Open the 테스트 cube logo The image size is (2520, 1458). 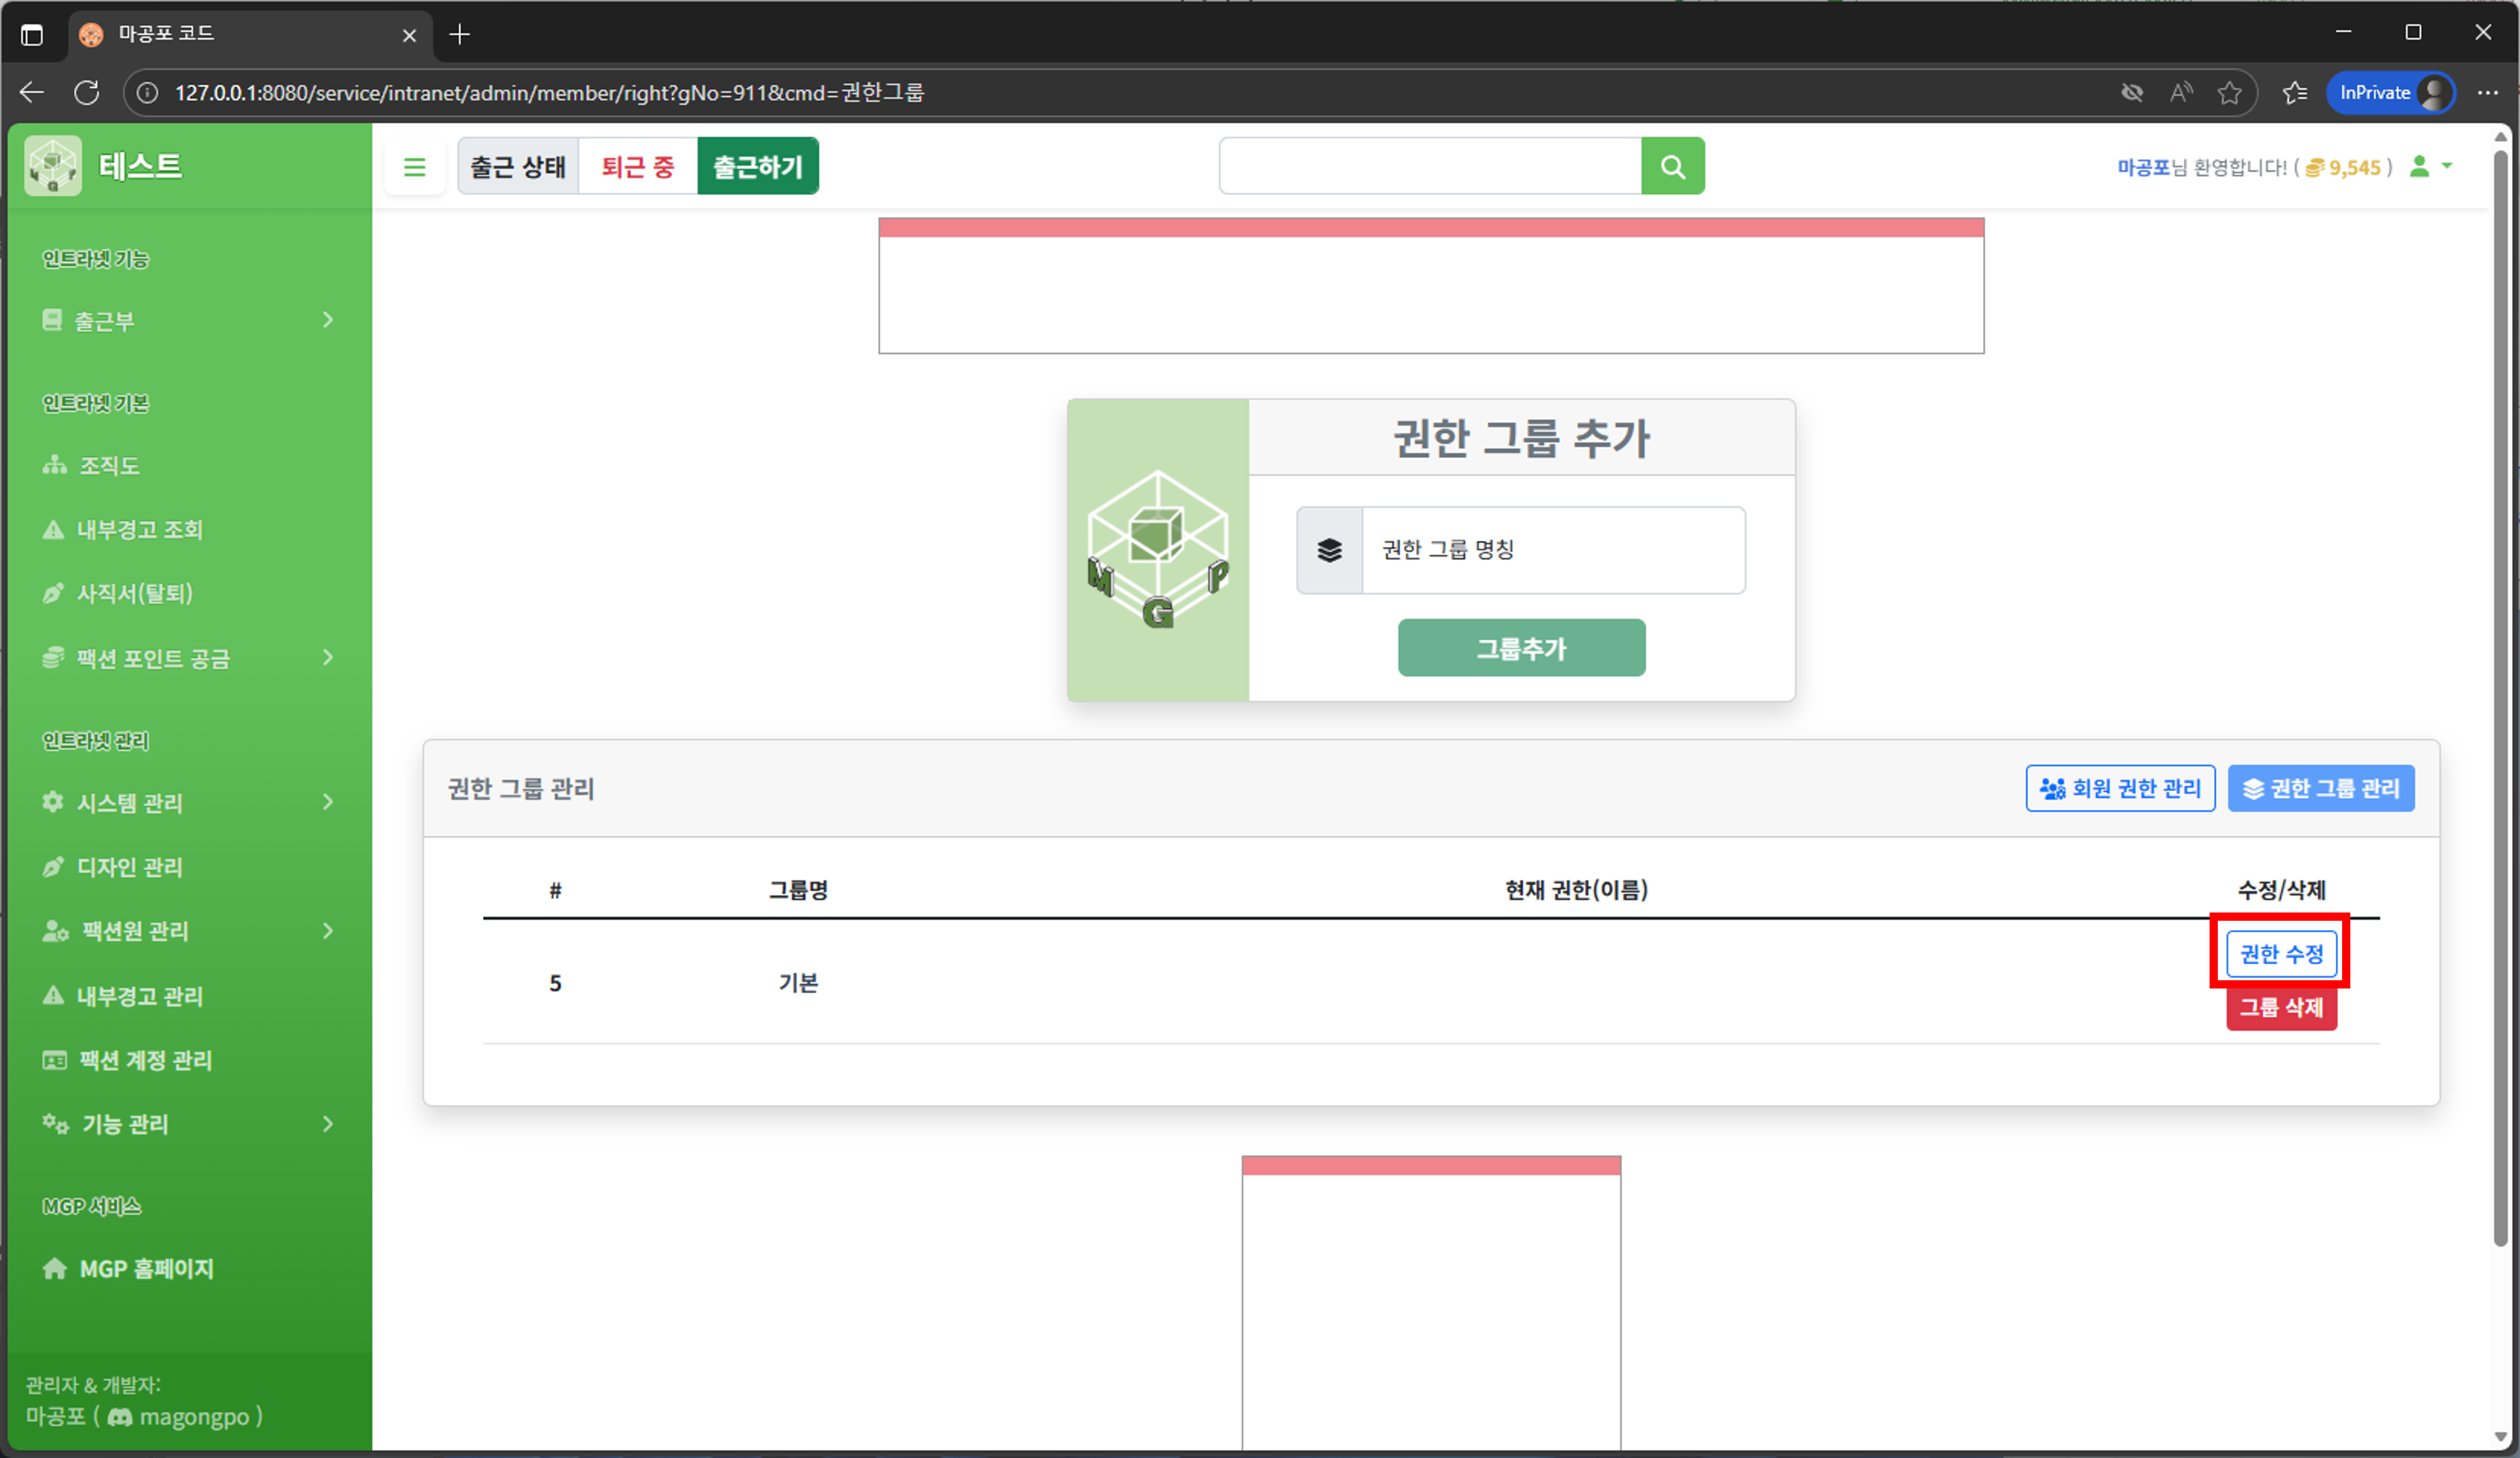tap(52, 165)
